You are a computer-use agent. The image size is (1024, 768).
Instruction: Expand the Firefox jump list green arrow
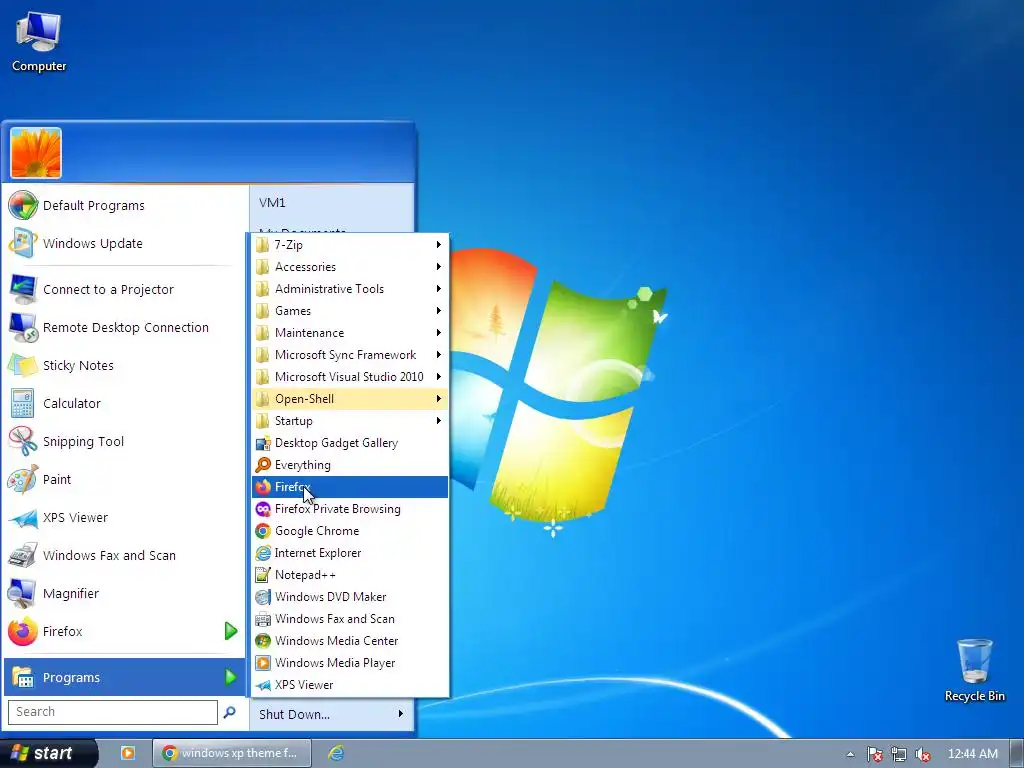pyautogui.click(x=231, y=631)
